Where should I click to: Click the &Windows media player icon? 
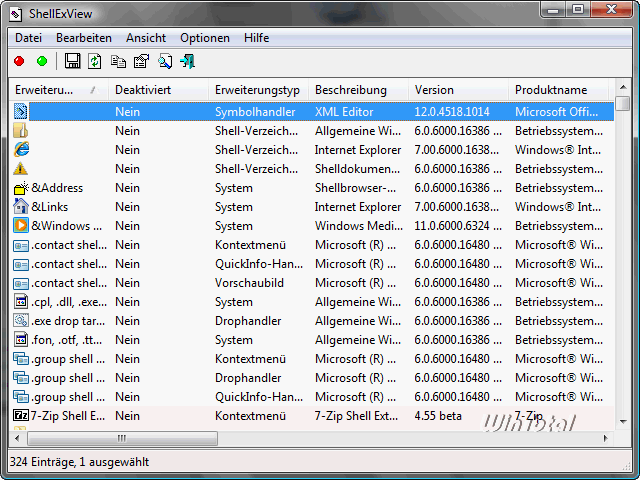[21, 226]
